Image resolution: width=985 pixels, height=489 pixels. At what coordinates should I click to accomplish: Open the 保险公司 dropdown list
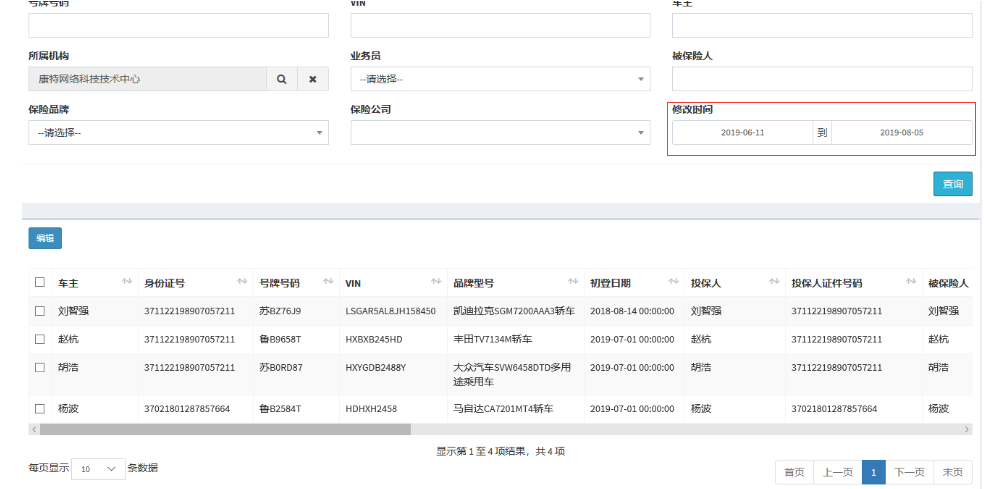pos(500,133)
